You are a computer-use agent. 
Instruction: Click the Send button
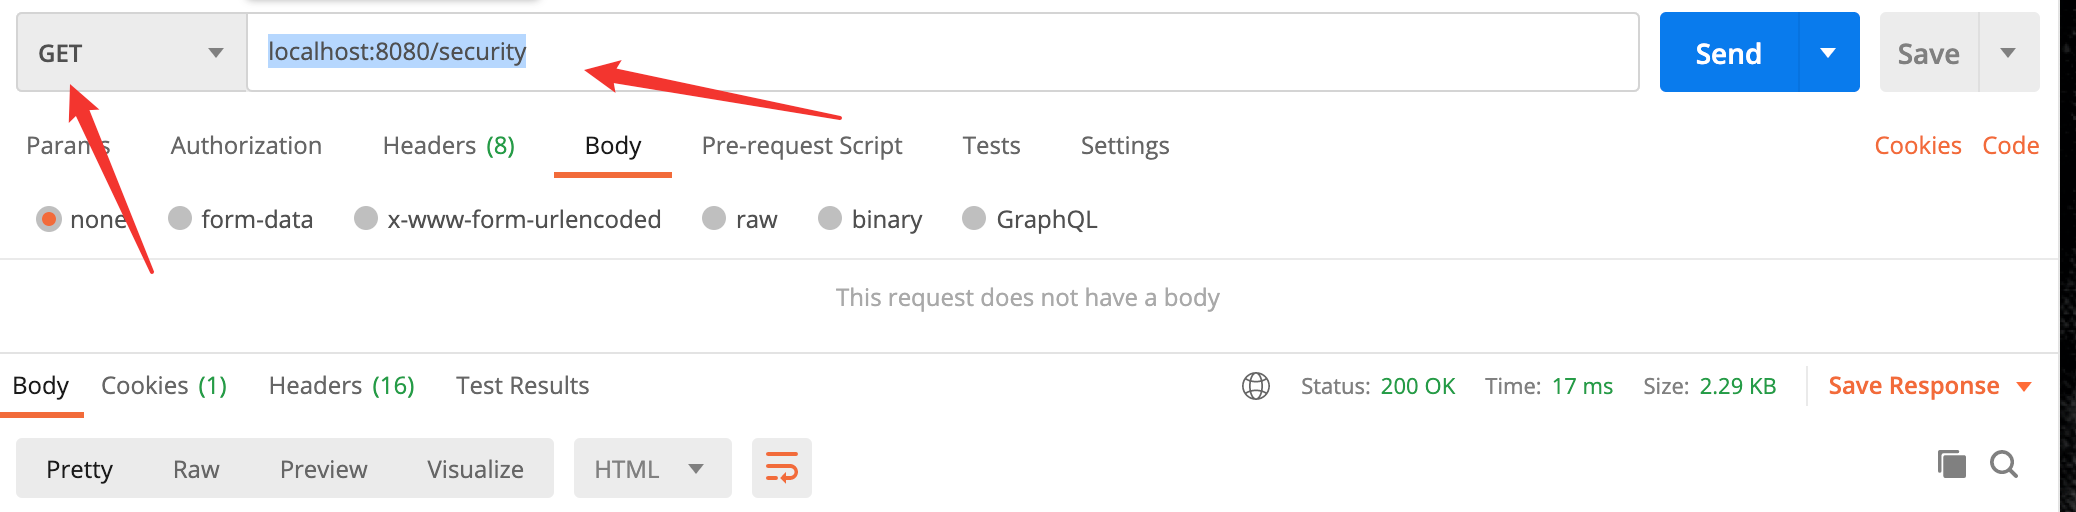(1728, 53)
